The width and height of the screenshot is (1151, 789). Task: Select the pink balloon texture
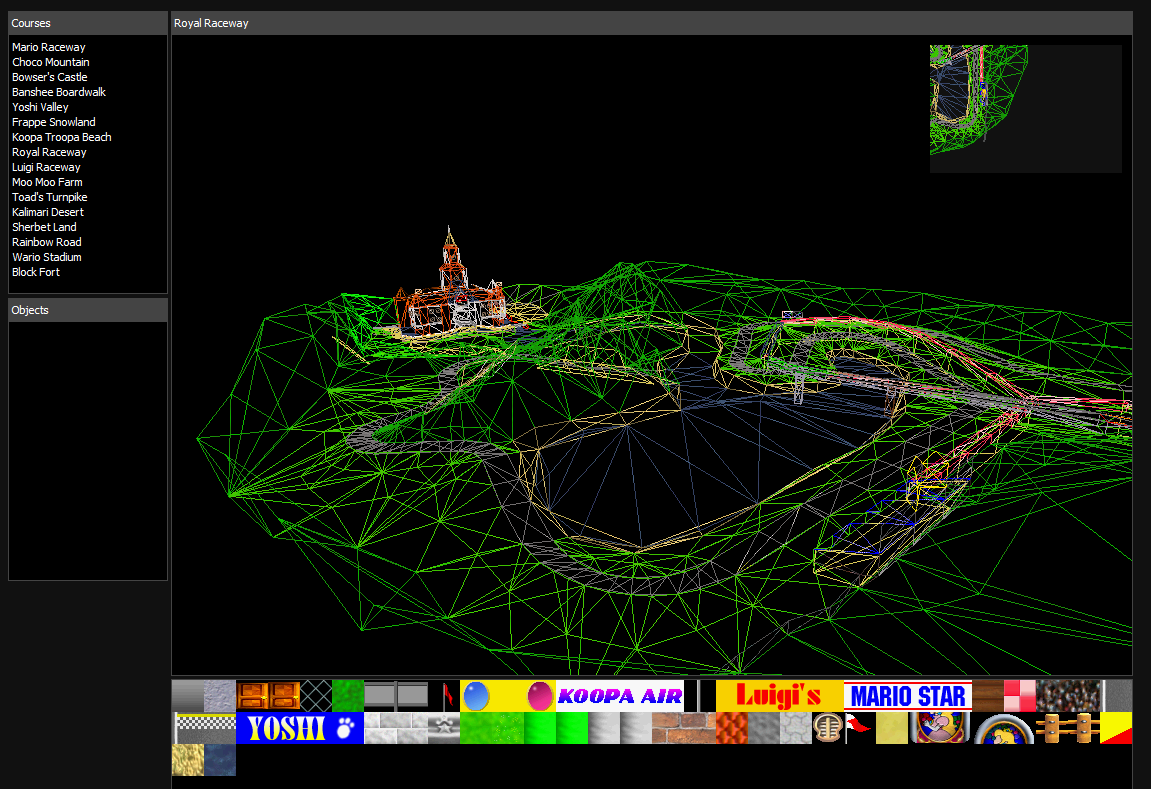pos(540,696)
